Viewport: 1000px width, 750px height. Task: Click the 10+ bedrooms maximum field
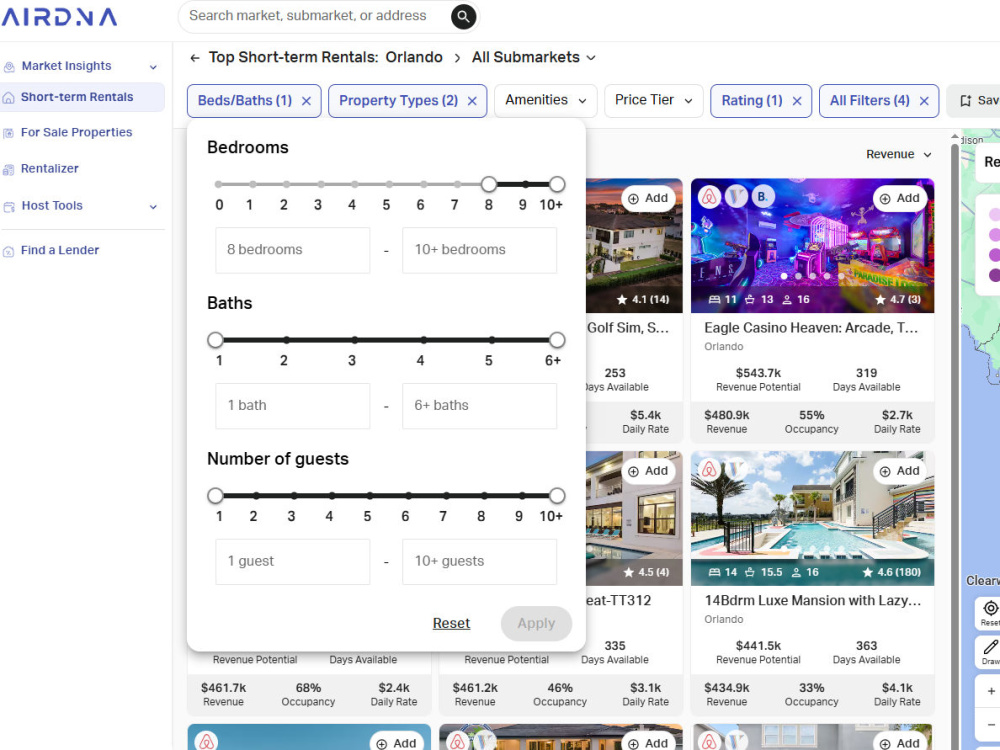480,250
